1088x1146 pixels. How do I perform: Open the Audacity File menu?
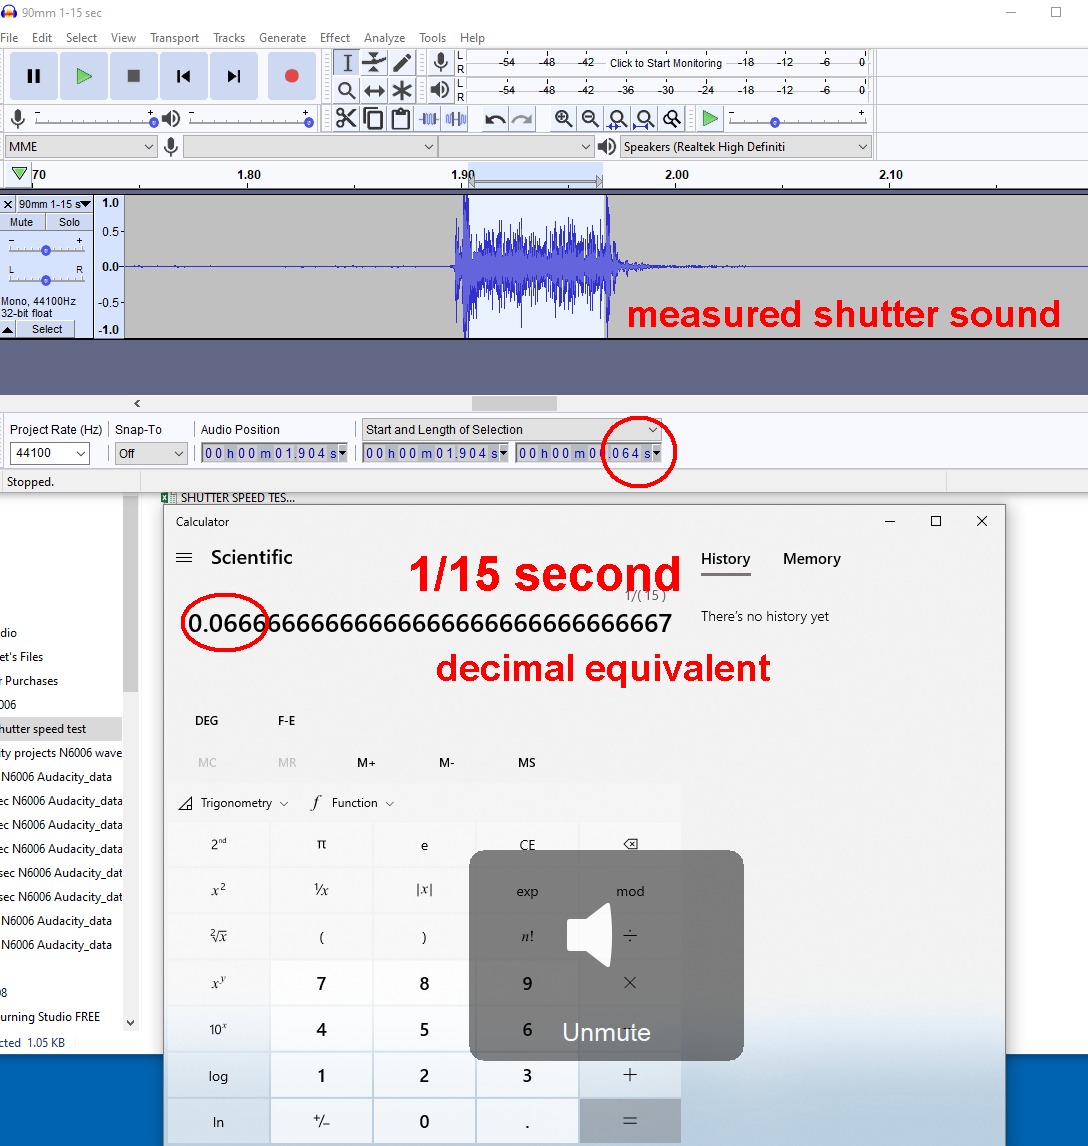[9, 38]
